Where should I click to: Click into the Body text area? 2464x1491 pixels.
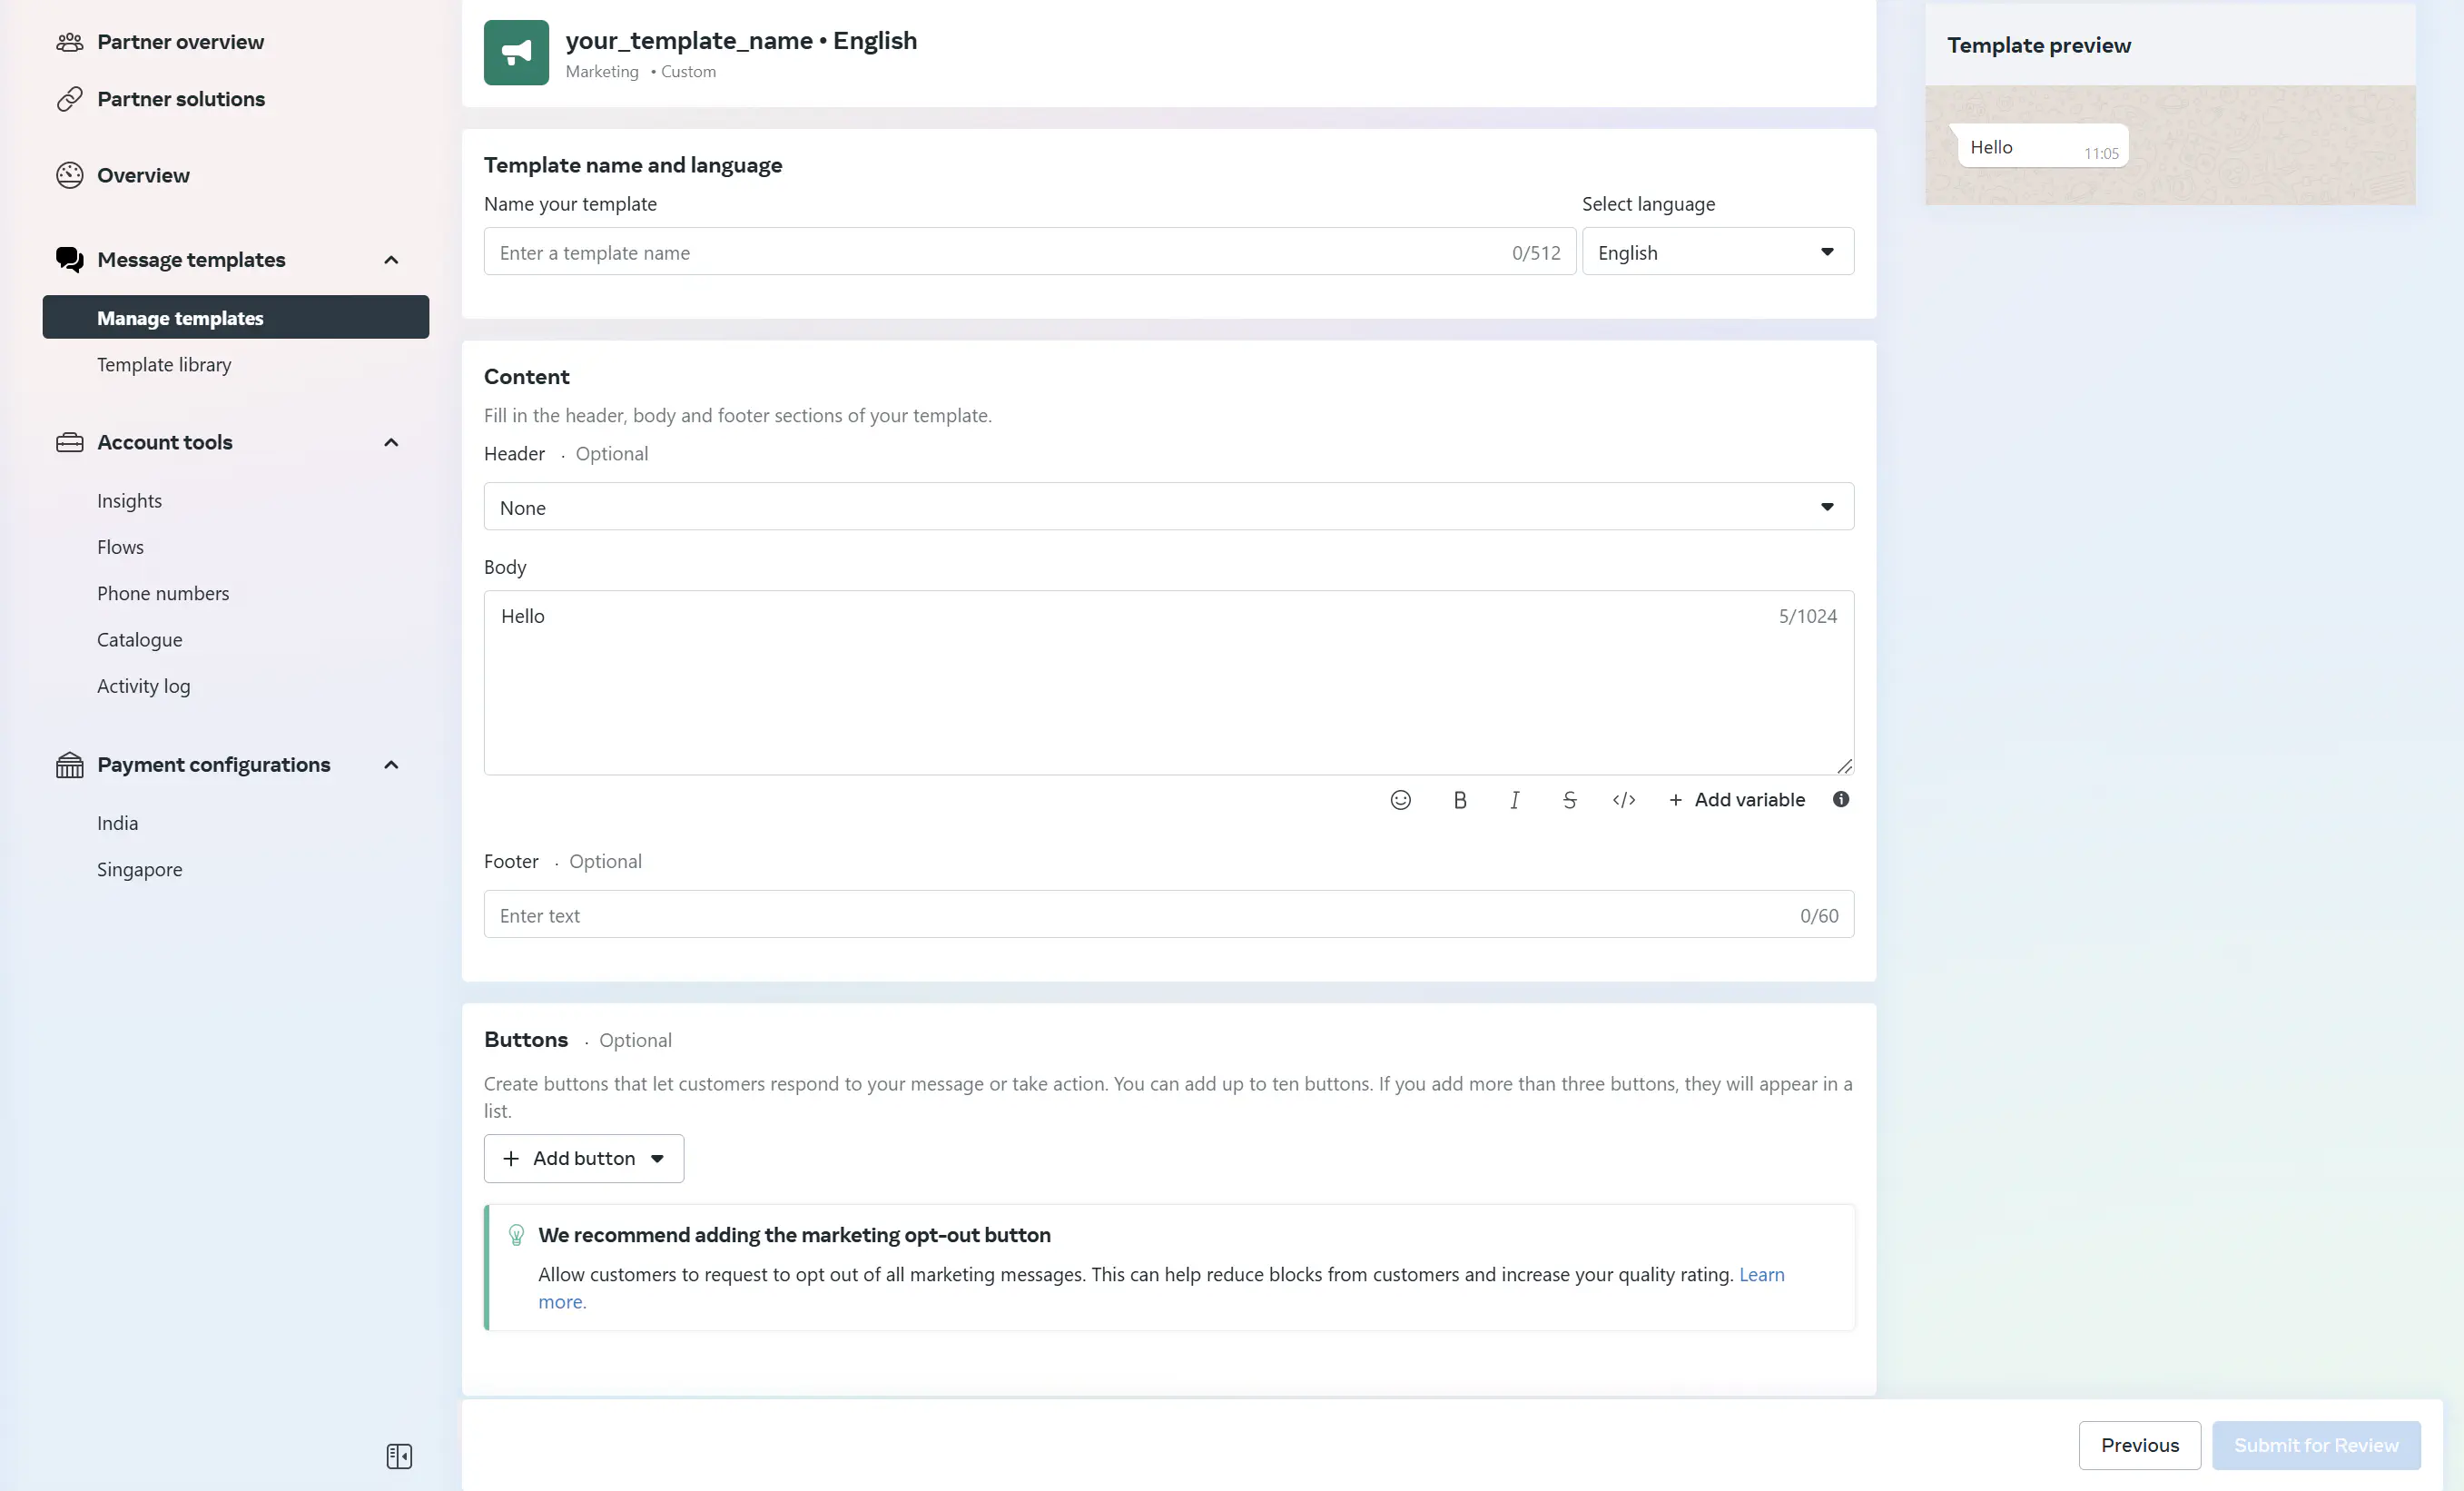[x=1168, y=682]
